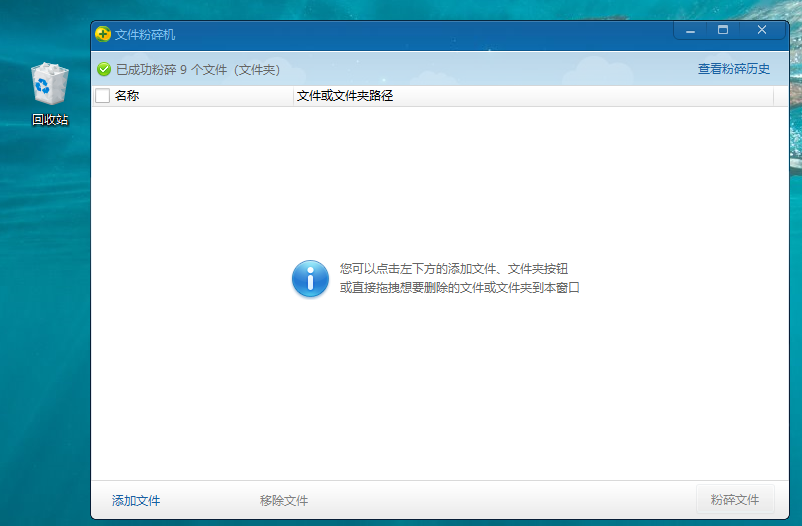Click the 文件粉碎机 title text
The image size is (802, 526).
(145, 34)
